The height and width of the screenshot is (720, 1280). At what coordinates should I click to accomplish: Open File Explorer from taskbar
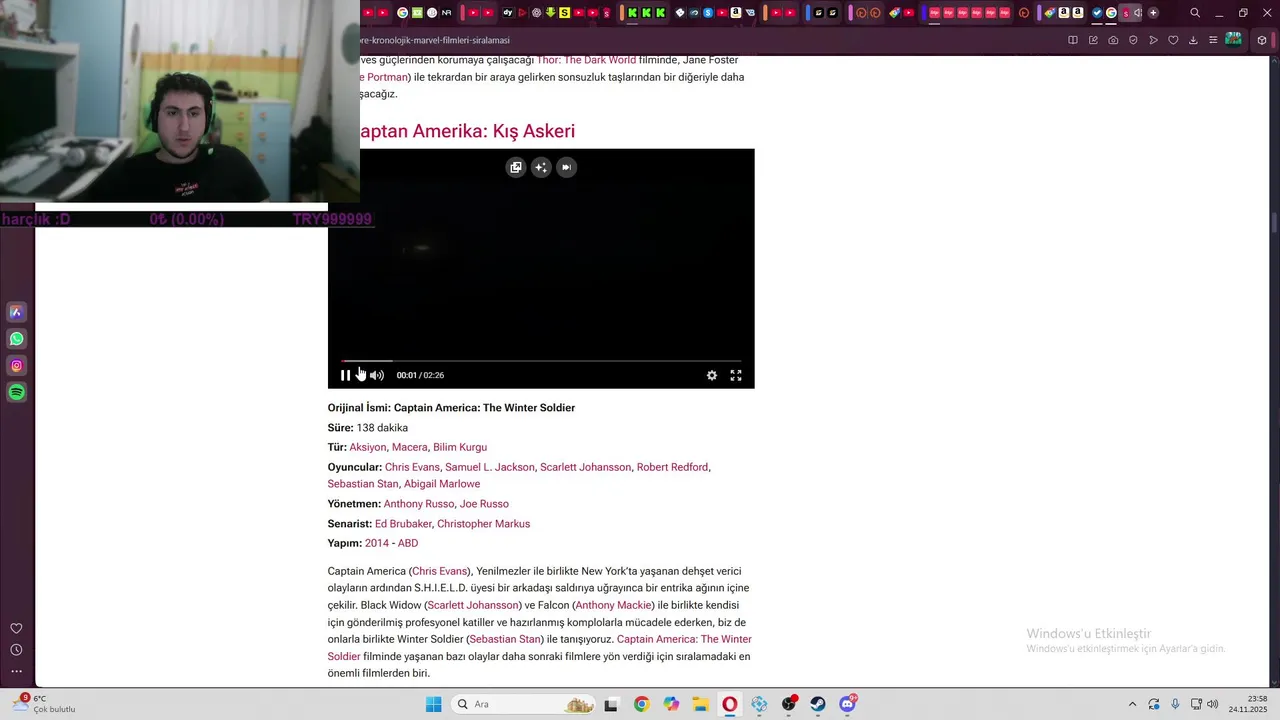click(700, 704)
